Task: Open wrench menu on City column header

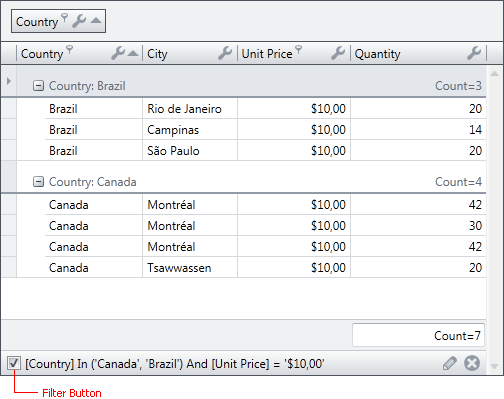Action: click(x=225, y=53)
